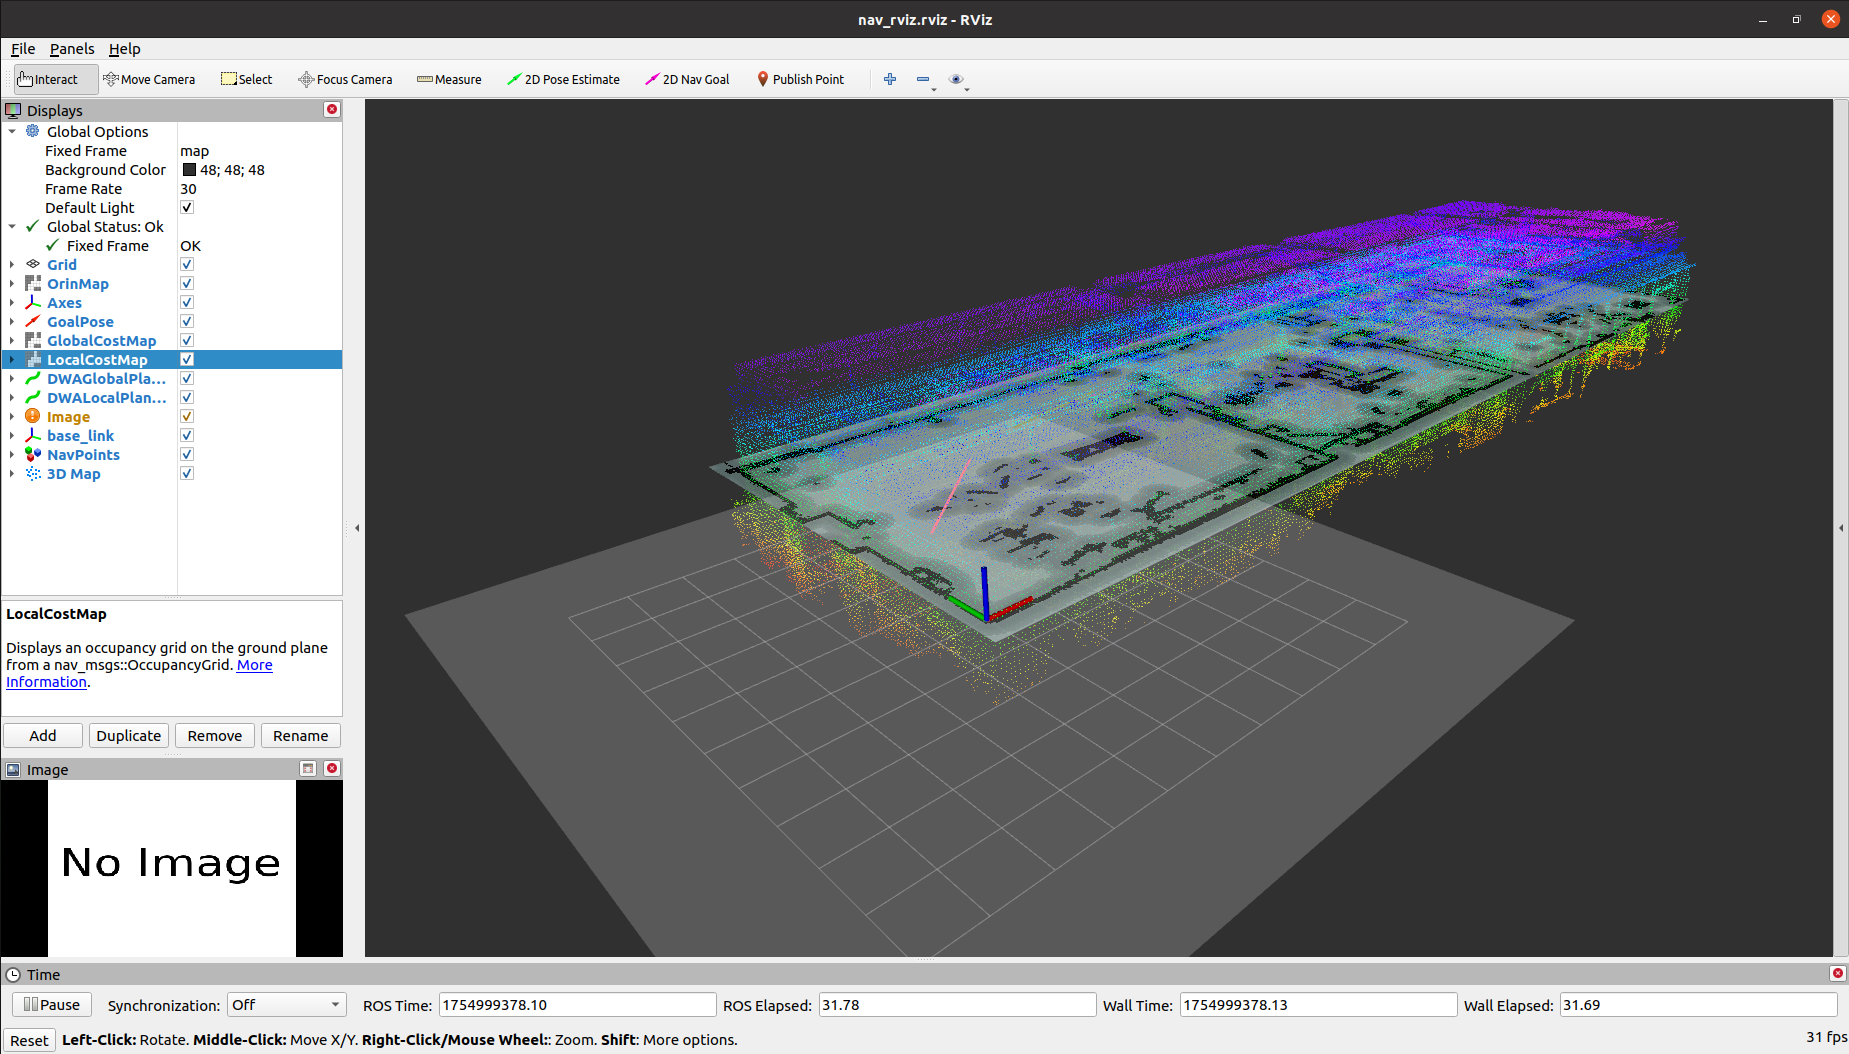Expand the GoalPose display properties
1849x1054 pixels.
coord(12,321)
